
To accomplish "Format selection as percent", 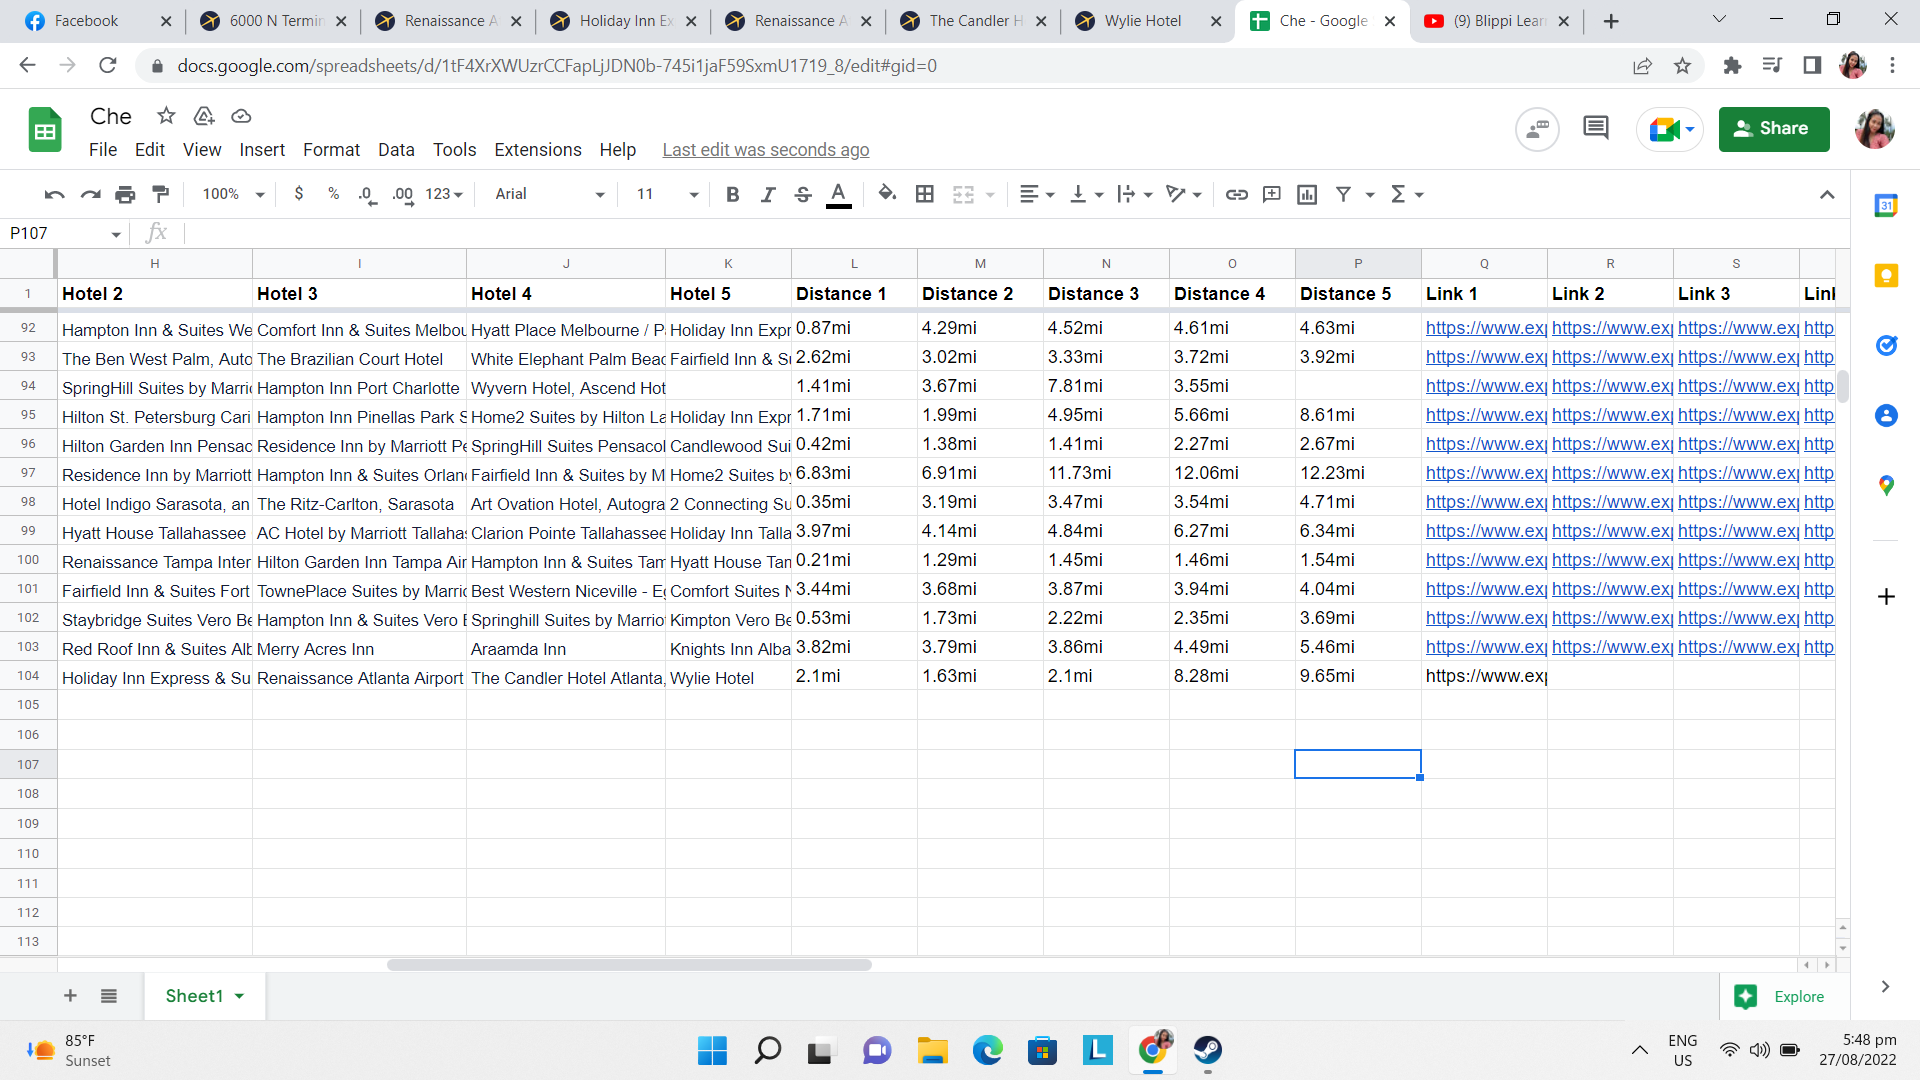I will pos(333,194).
